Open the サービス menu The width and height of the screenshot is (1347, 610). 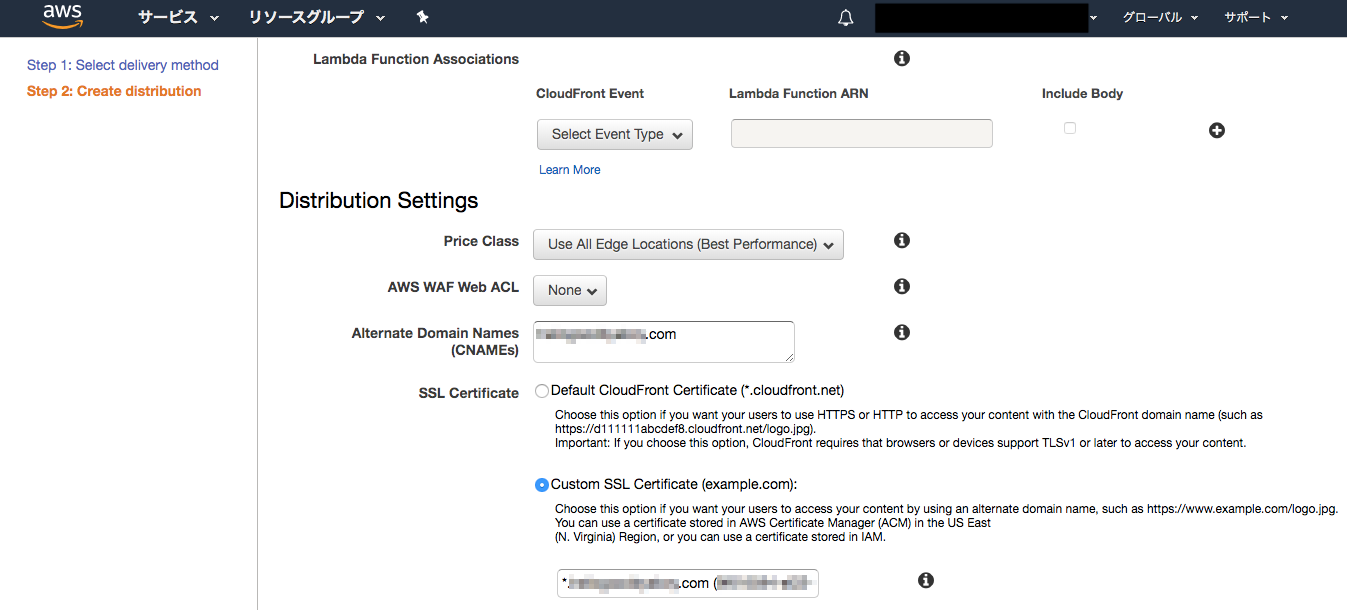pos(178,17)
